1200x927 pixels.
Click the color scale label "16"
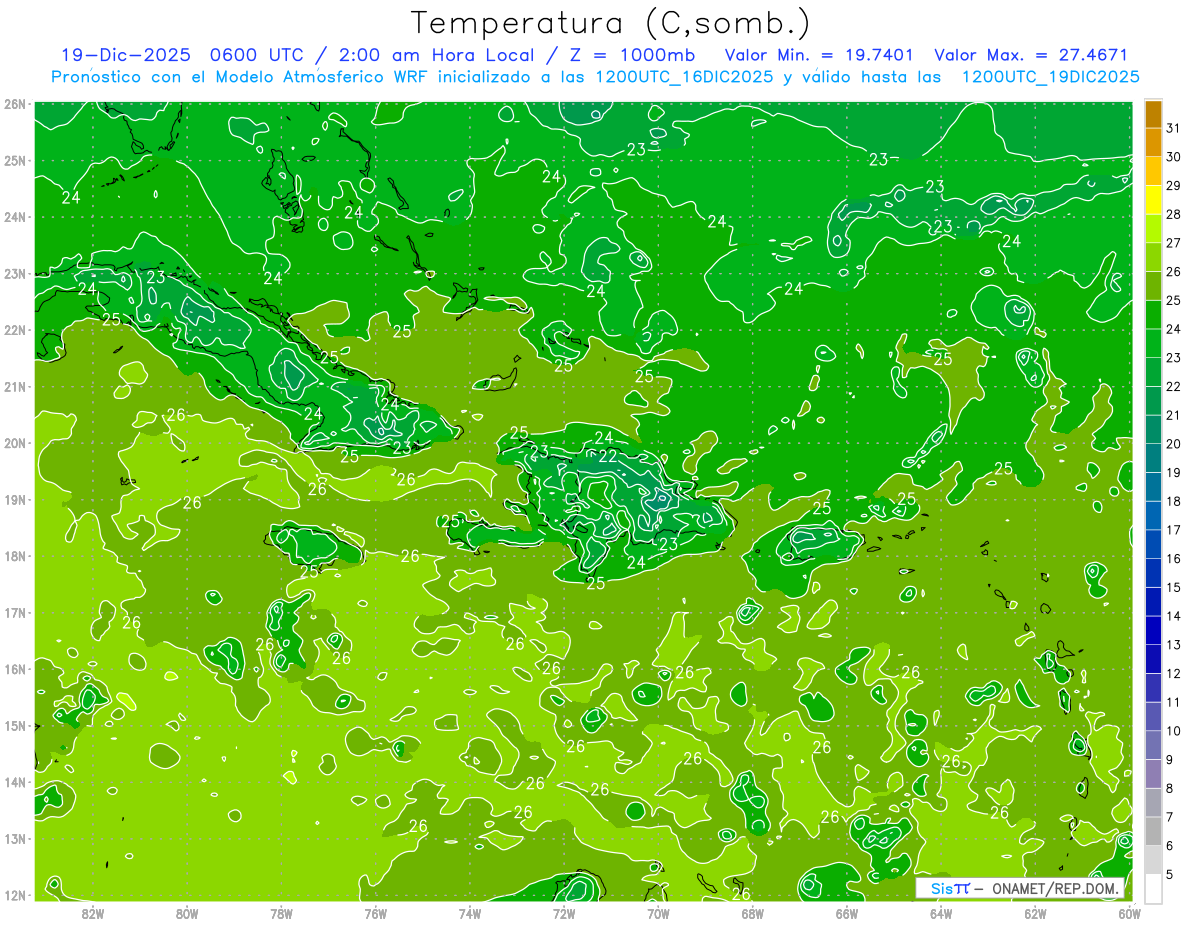pos(1174,558)
